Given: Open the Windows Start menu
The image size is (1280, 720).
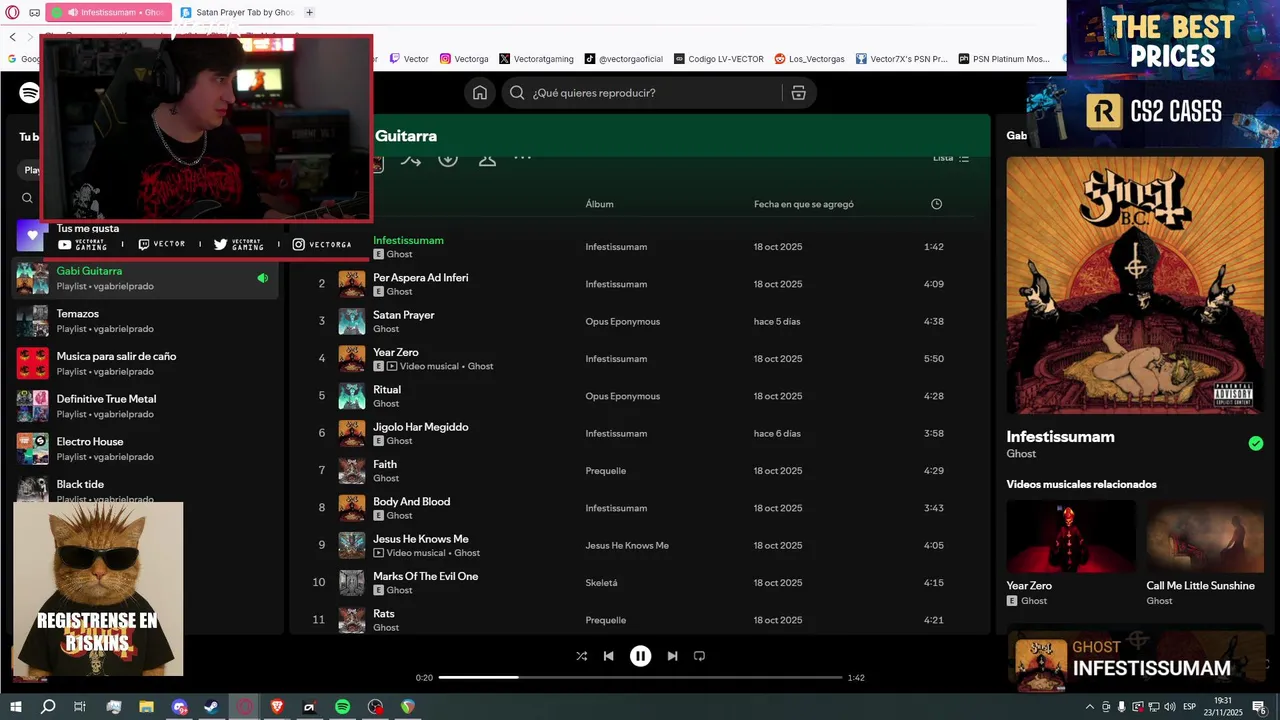Looking at the screenshot, I should 15,707.
